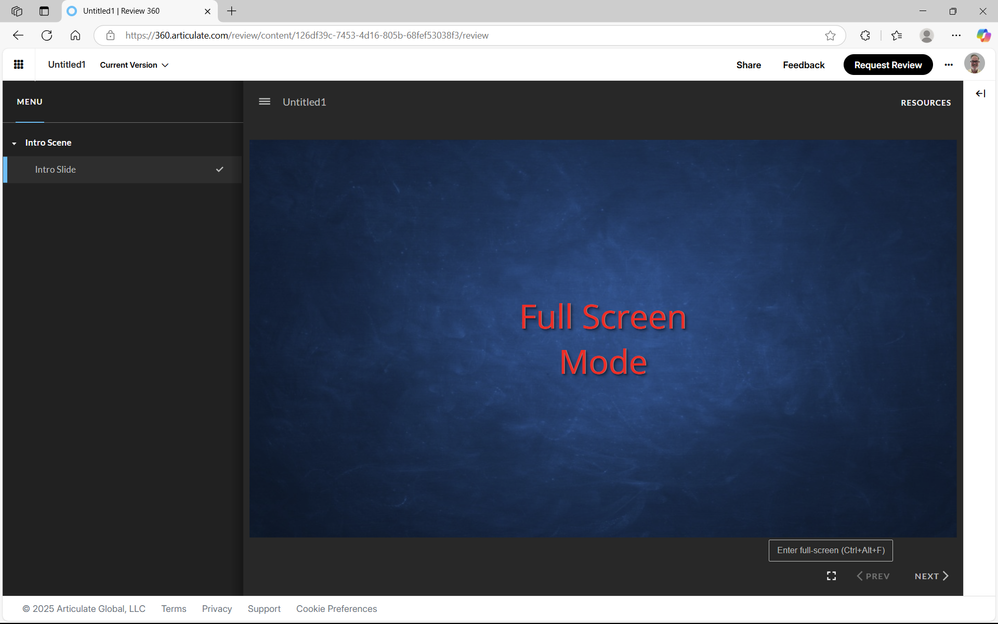The width and height of the screenshot is (998, 624).
Task: Open the user profile avatar
Action: click(x=974, y=64)
